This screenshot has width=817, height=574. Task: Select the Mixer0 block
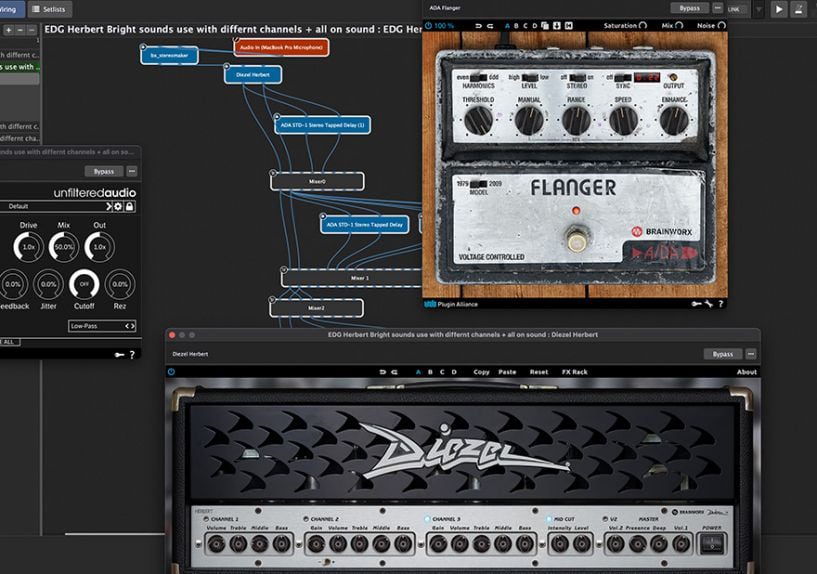(317, 181)
